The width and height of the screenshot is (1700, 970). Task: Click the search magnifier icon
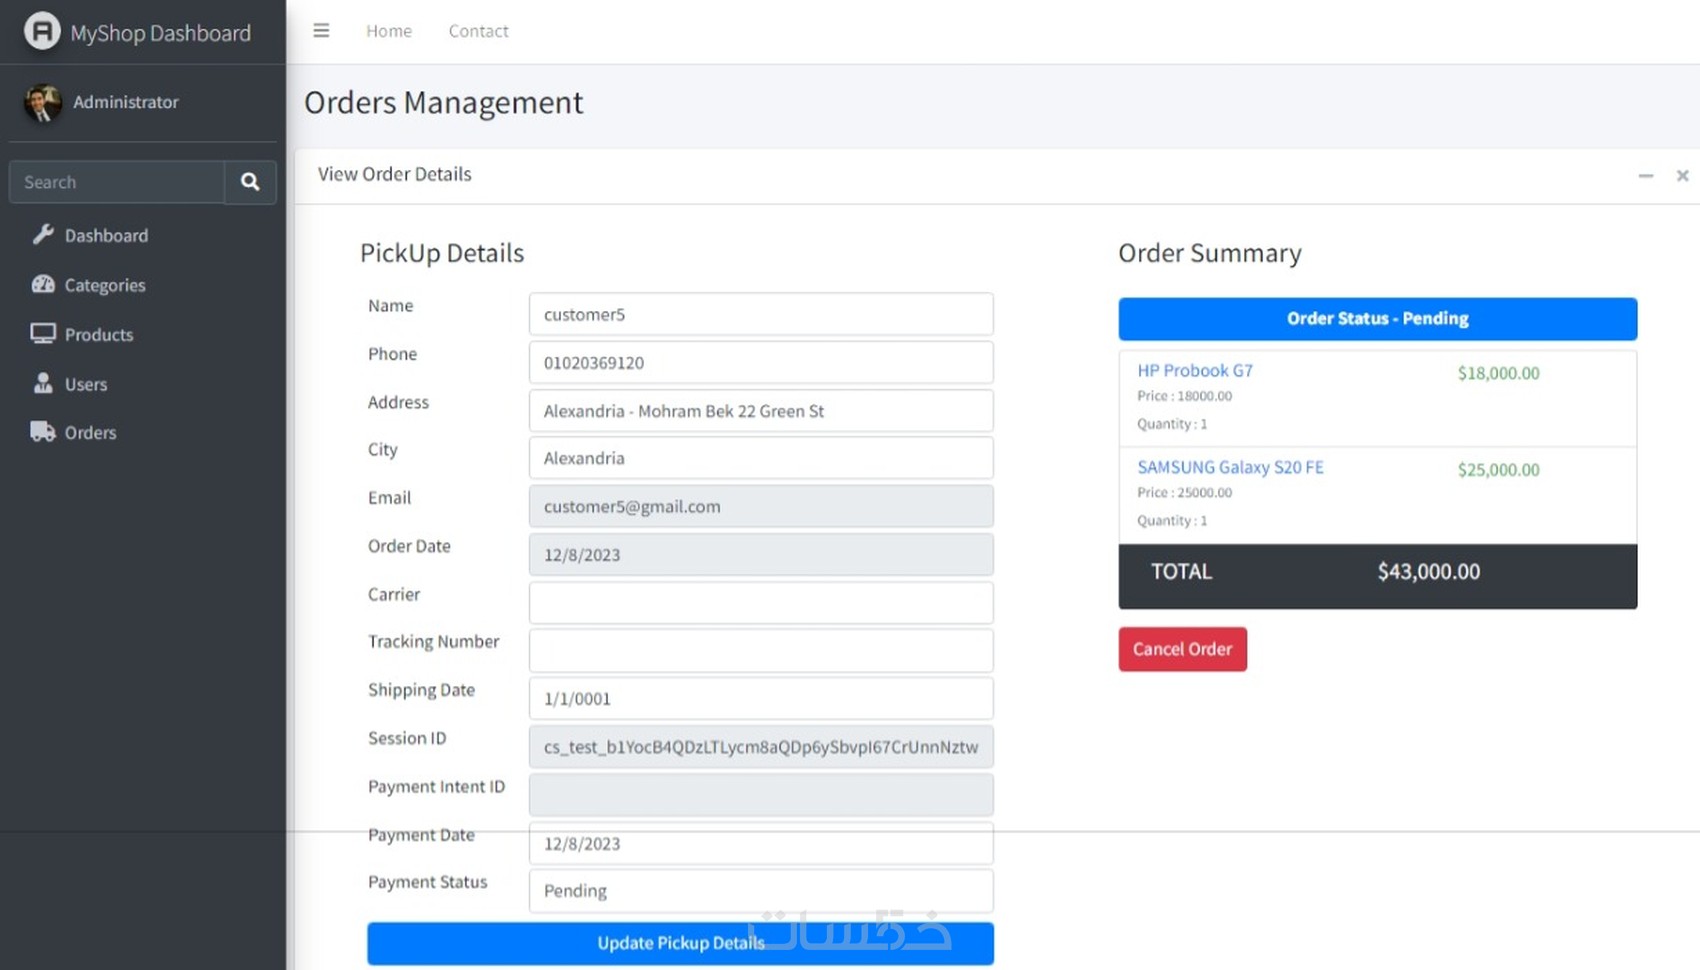(250, 182)
